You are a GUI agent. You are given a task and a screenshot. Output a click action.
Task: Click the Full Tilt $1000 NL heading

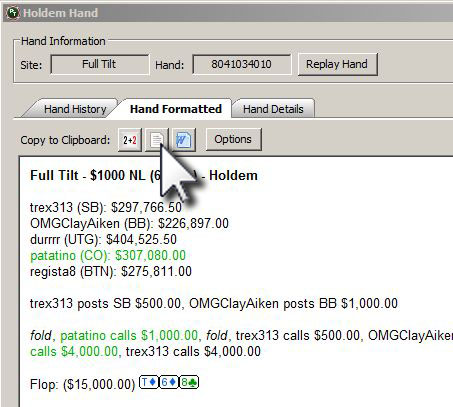click(x=144, y=175)
